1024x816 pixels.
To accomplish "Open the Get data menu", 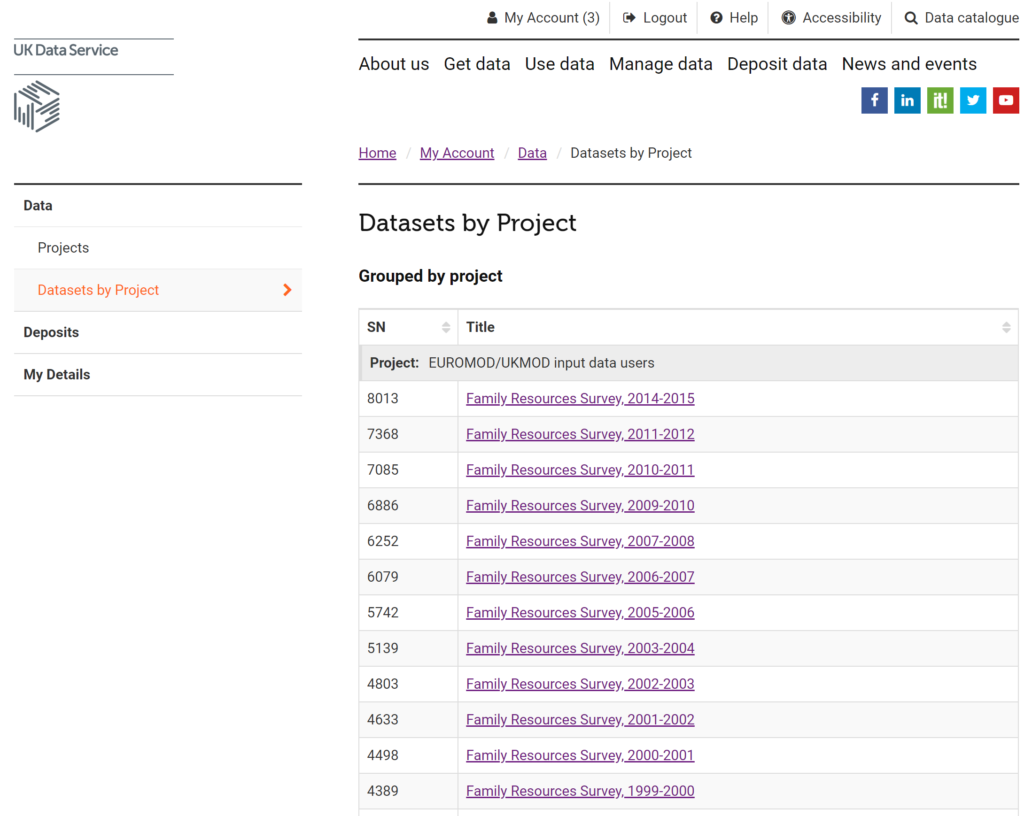I will [477, 64].
